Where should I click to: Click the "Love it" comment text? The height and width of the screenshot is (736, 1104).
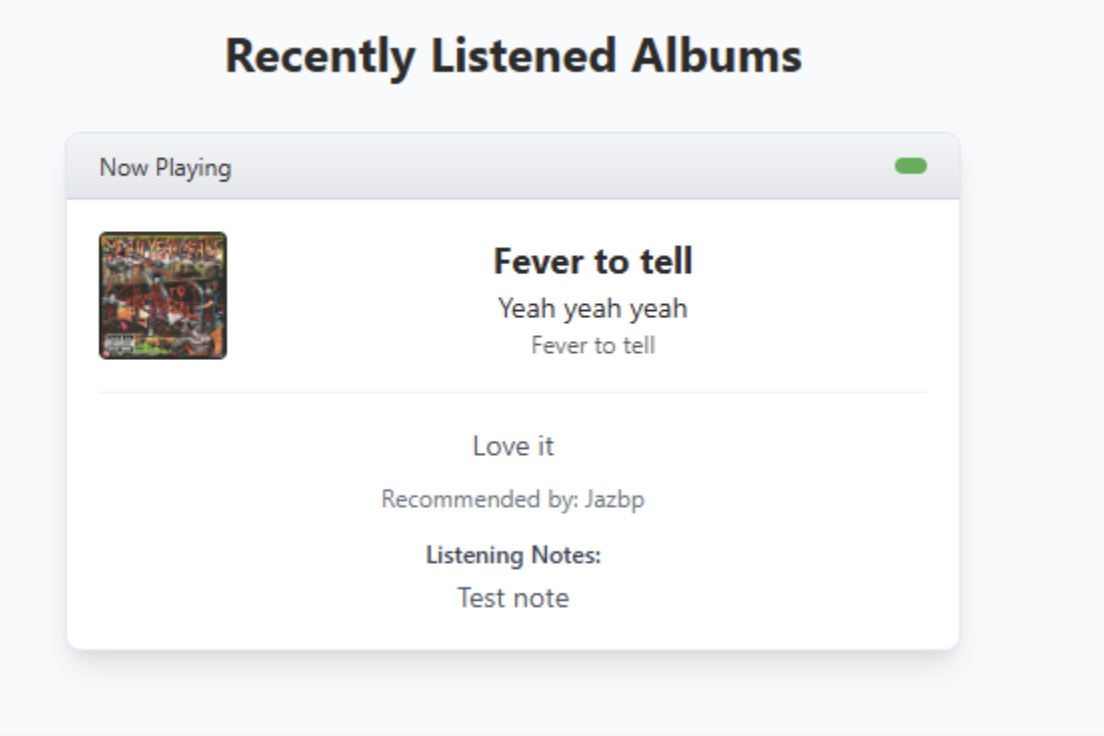(513, 446)
